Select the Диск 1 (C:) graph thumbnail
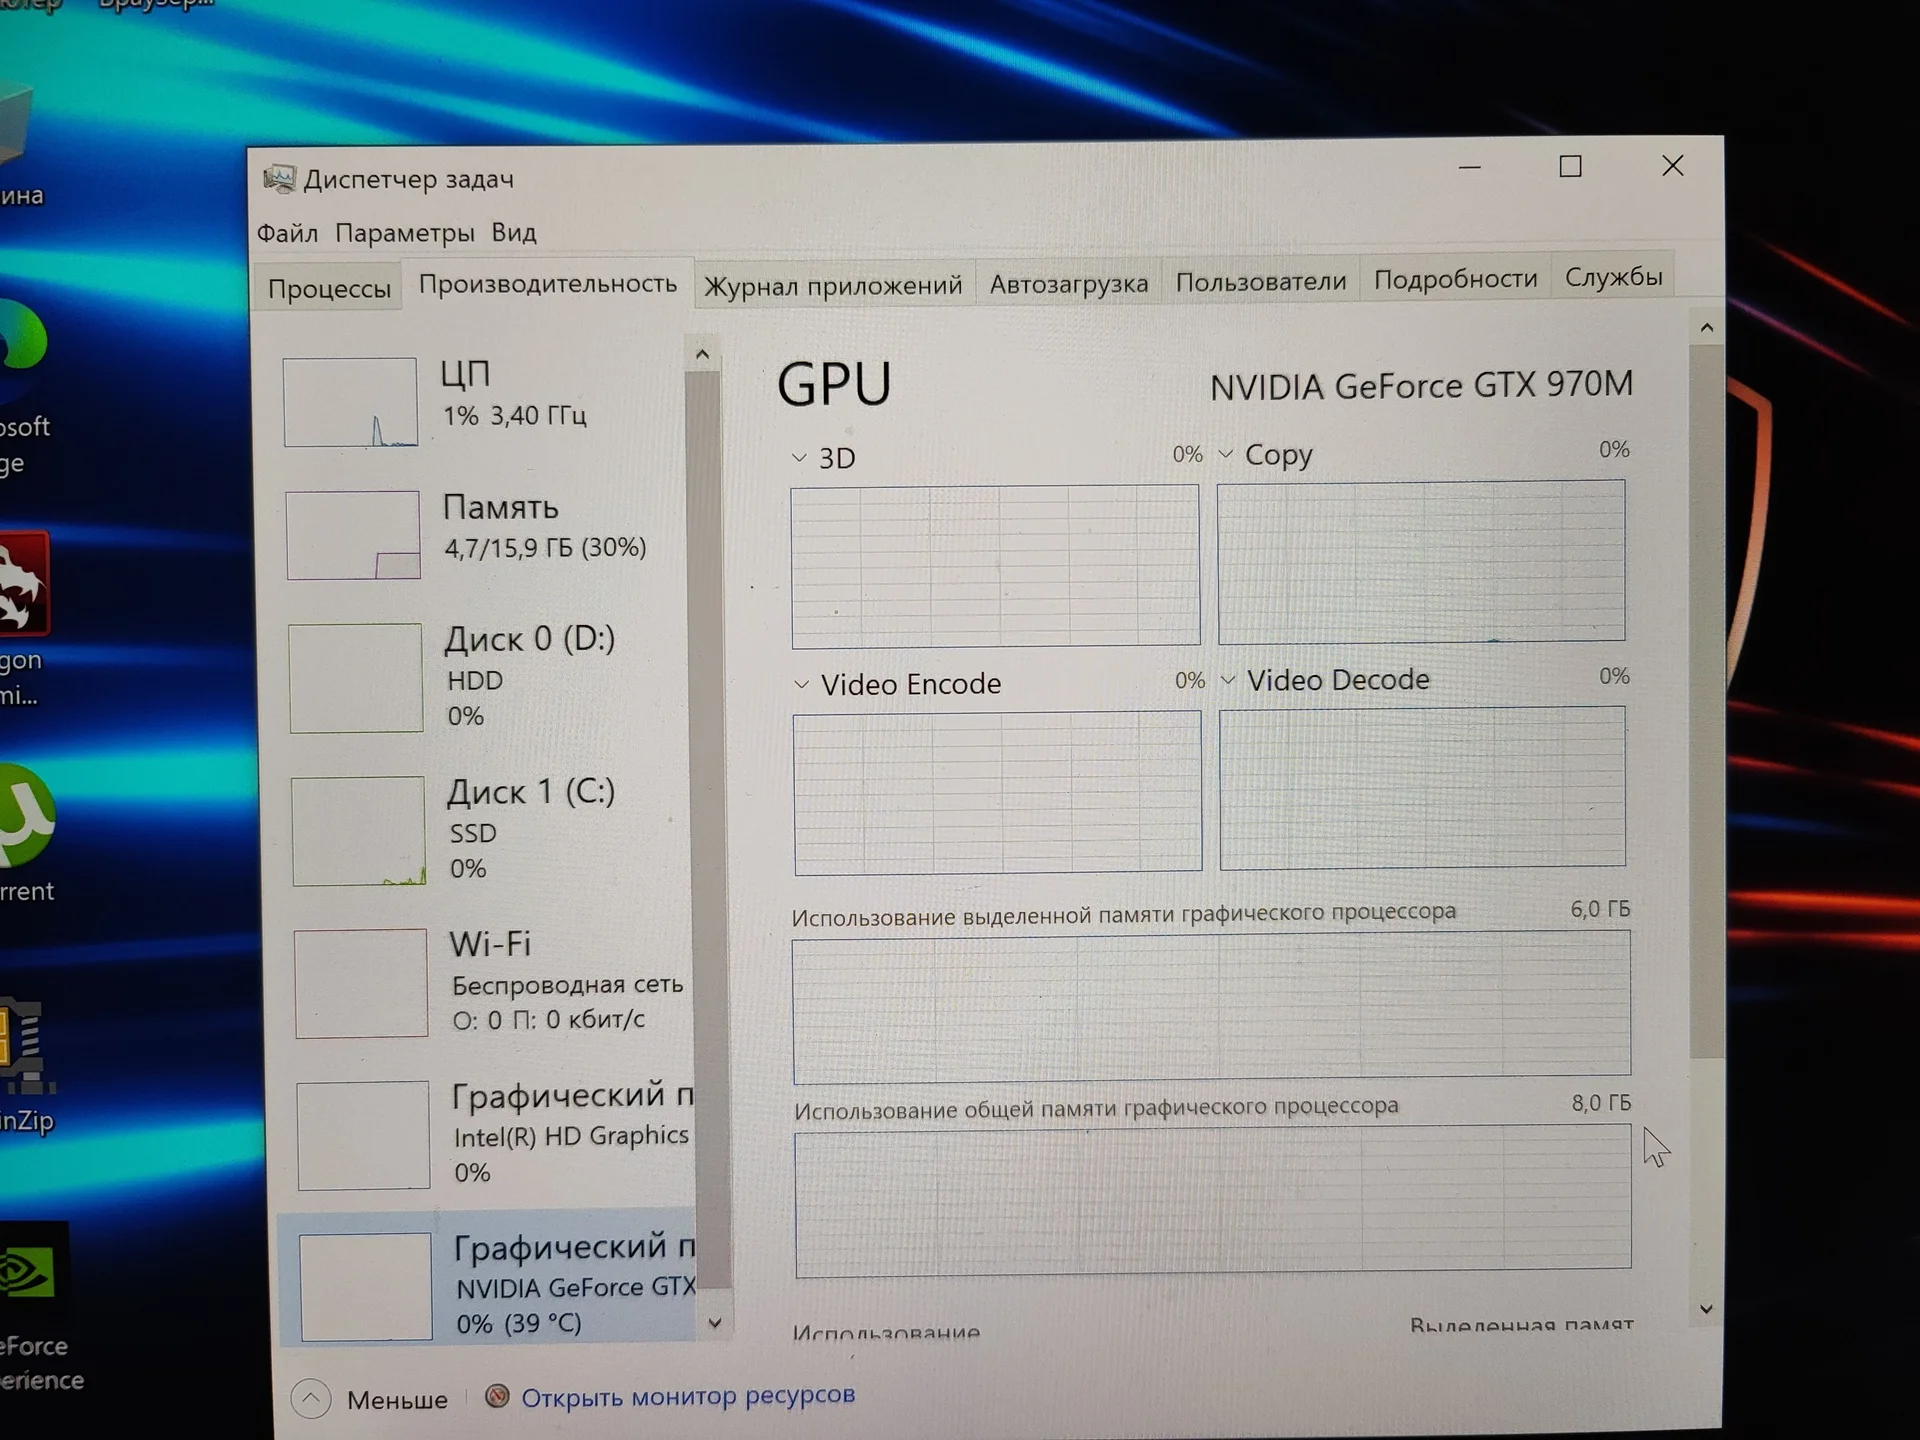Image resolution: width=1920 pixels, height=1440 pixels. point(359,831)
